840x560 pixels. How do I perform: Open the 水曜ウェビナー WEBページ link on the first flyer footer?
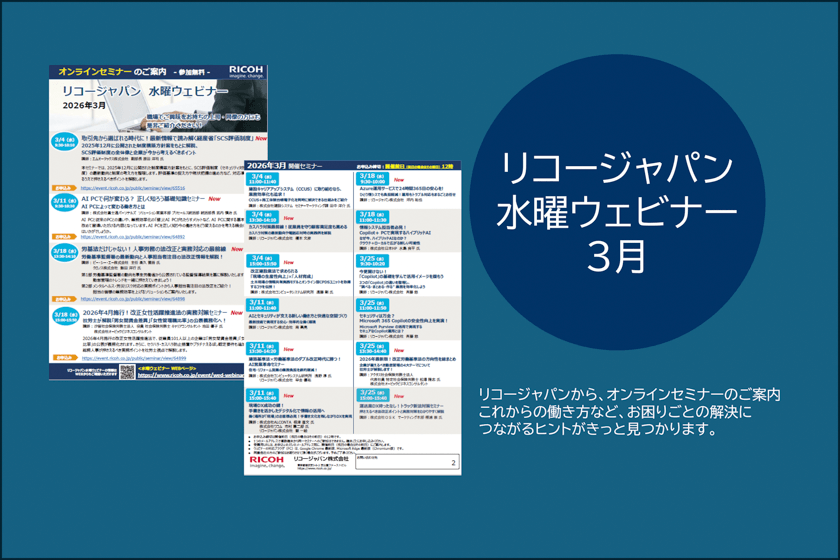point(190,375)
